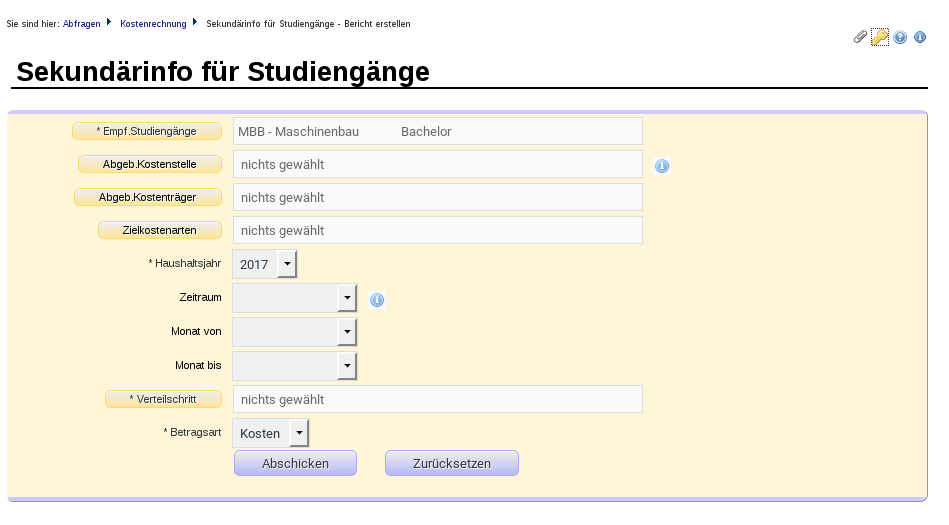
Task: Click the yellow key icon
Action: pos(880,37)
